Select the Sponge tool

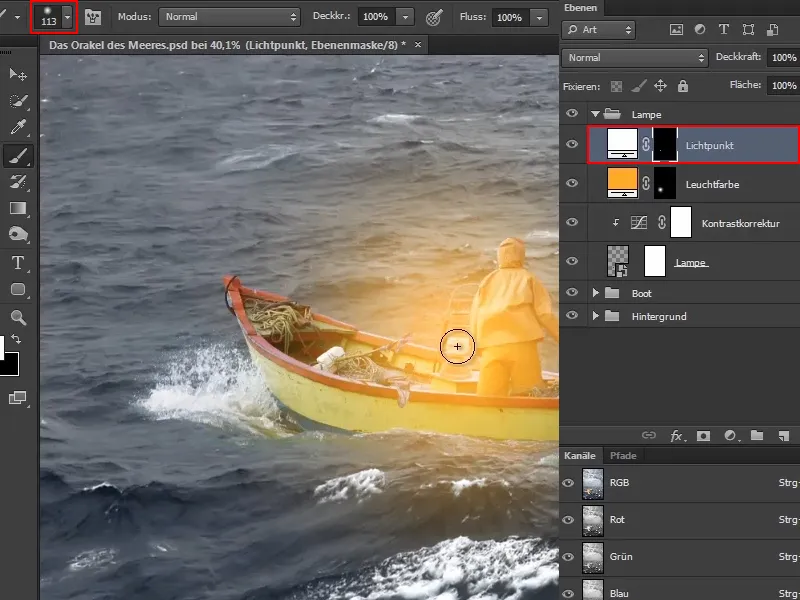click(18, 234)
